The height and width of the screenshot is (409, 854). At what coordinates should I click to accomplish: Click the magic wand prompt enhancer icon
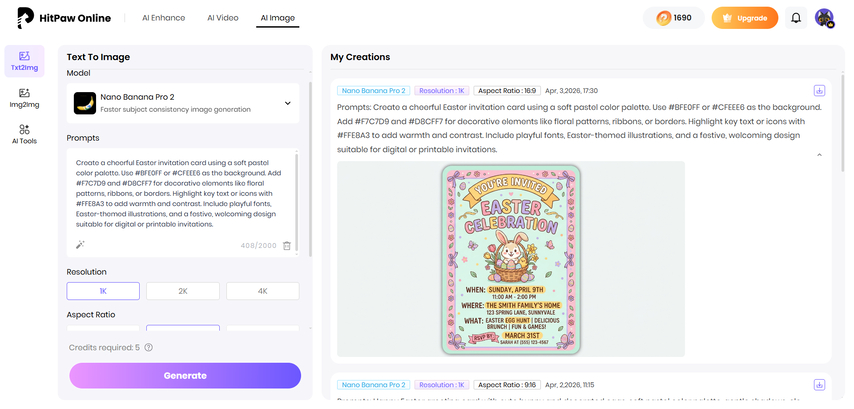(81, 244)
